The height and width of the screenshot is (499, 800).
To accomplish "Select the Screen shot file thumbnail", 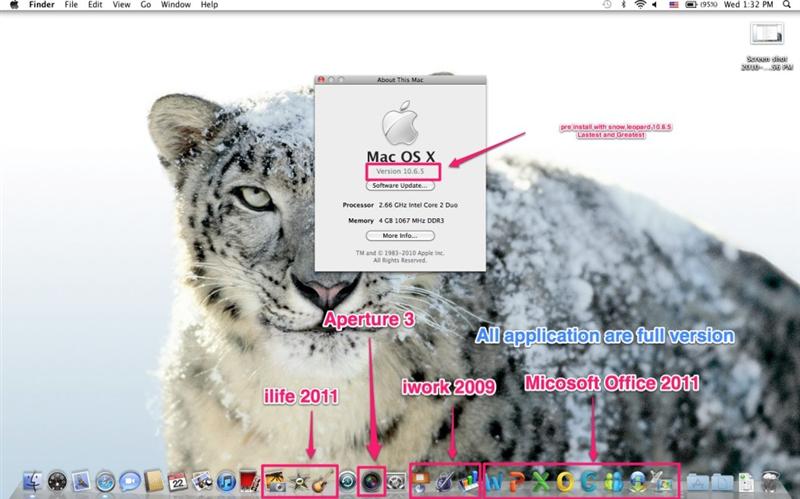I will [x=766, y=35].
